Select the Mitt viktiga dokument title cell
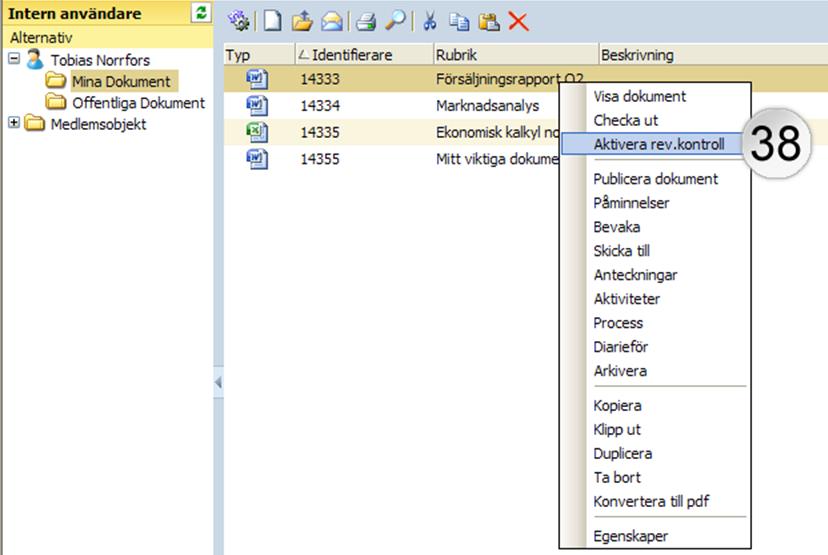This screenshot has width=828, height=555. 497,159
